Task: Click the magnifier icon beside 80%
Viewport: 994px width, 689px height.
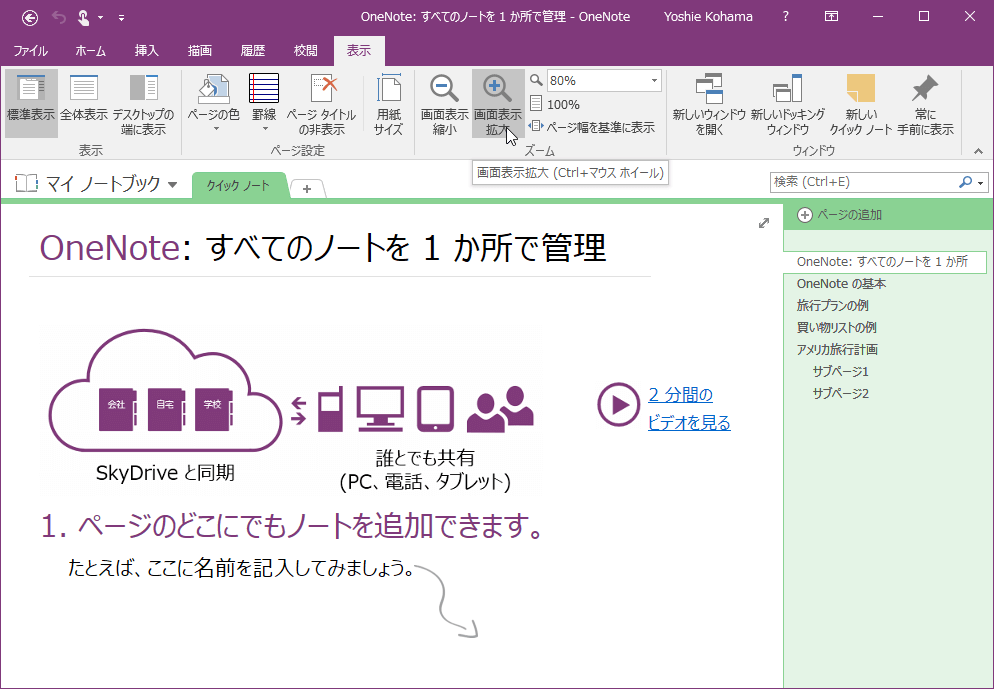Action: tap(536, 80)
